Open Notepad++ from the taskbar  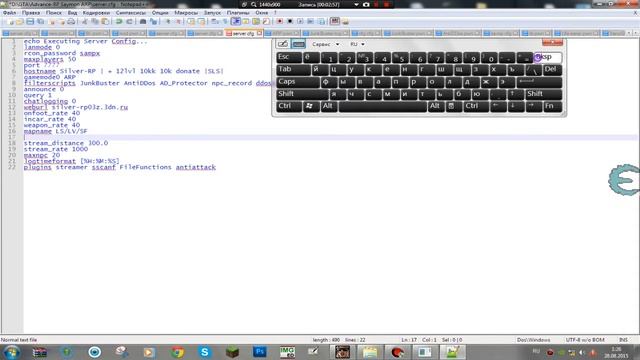[x=452, y=352]
